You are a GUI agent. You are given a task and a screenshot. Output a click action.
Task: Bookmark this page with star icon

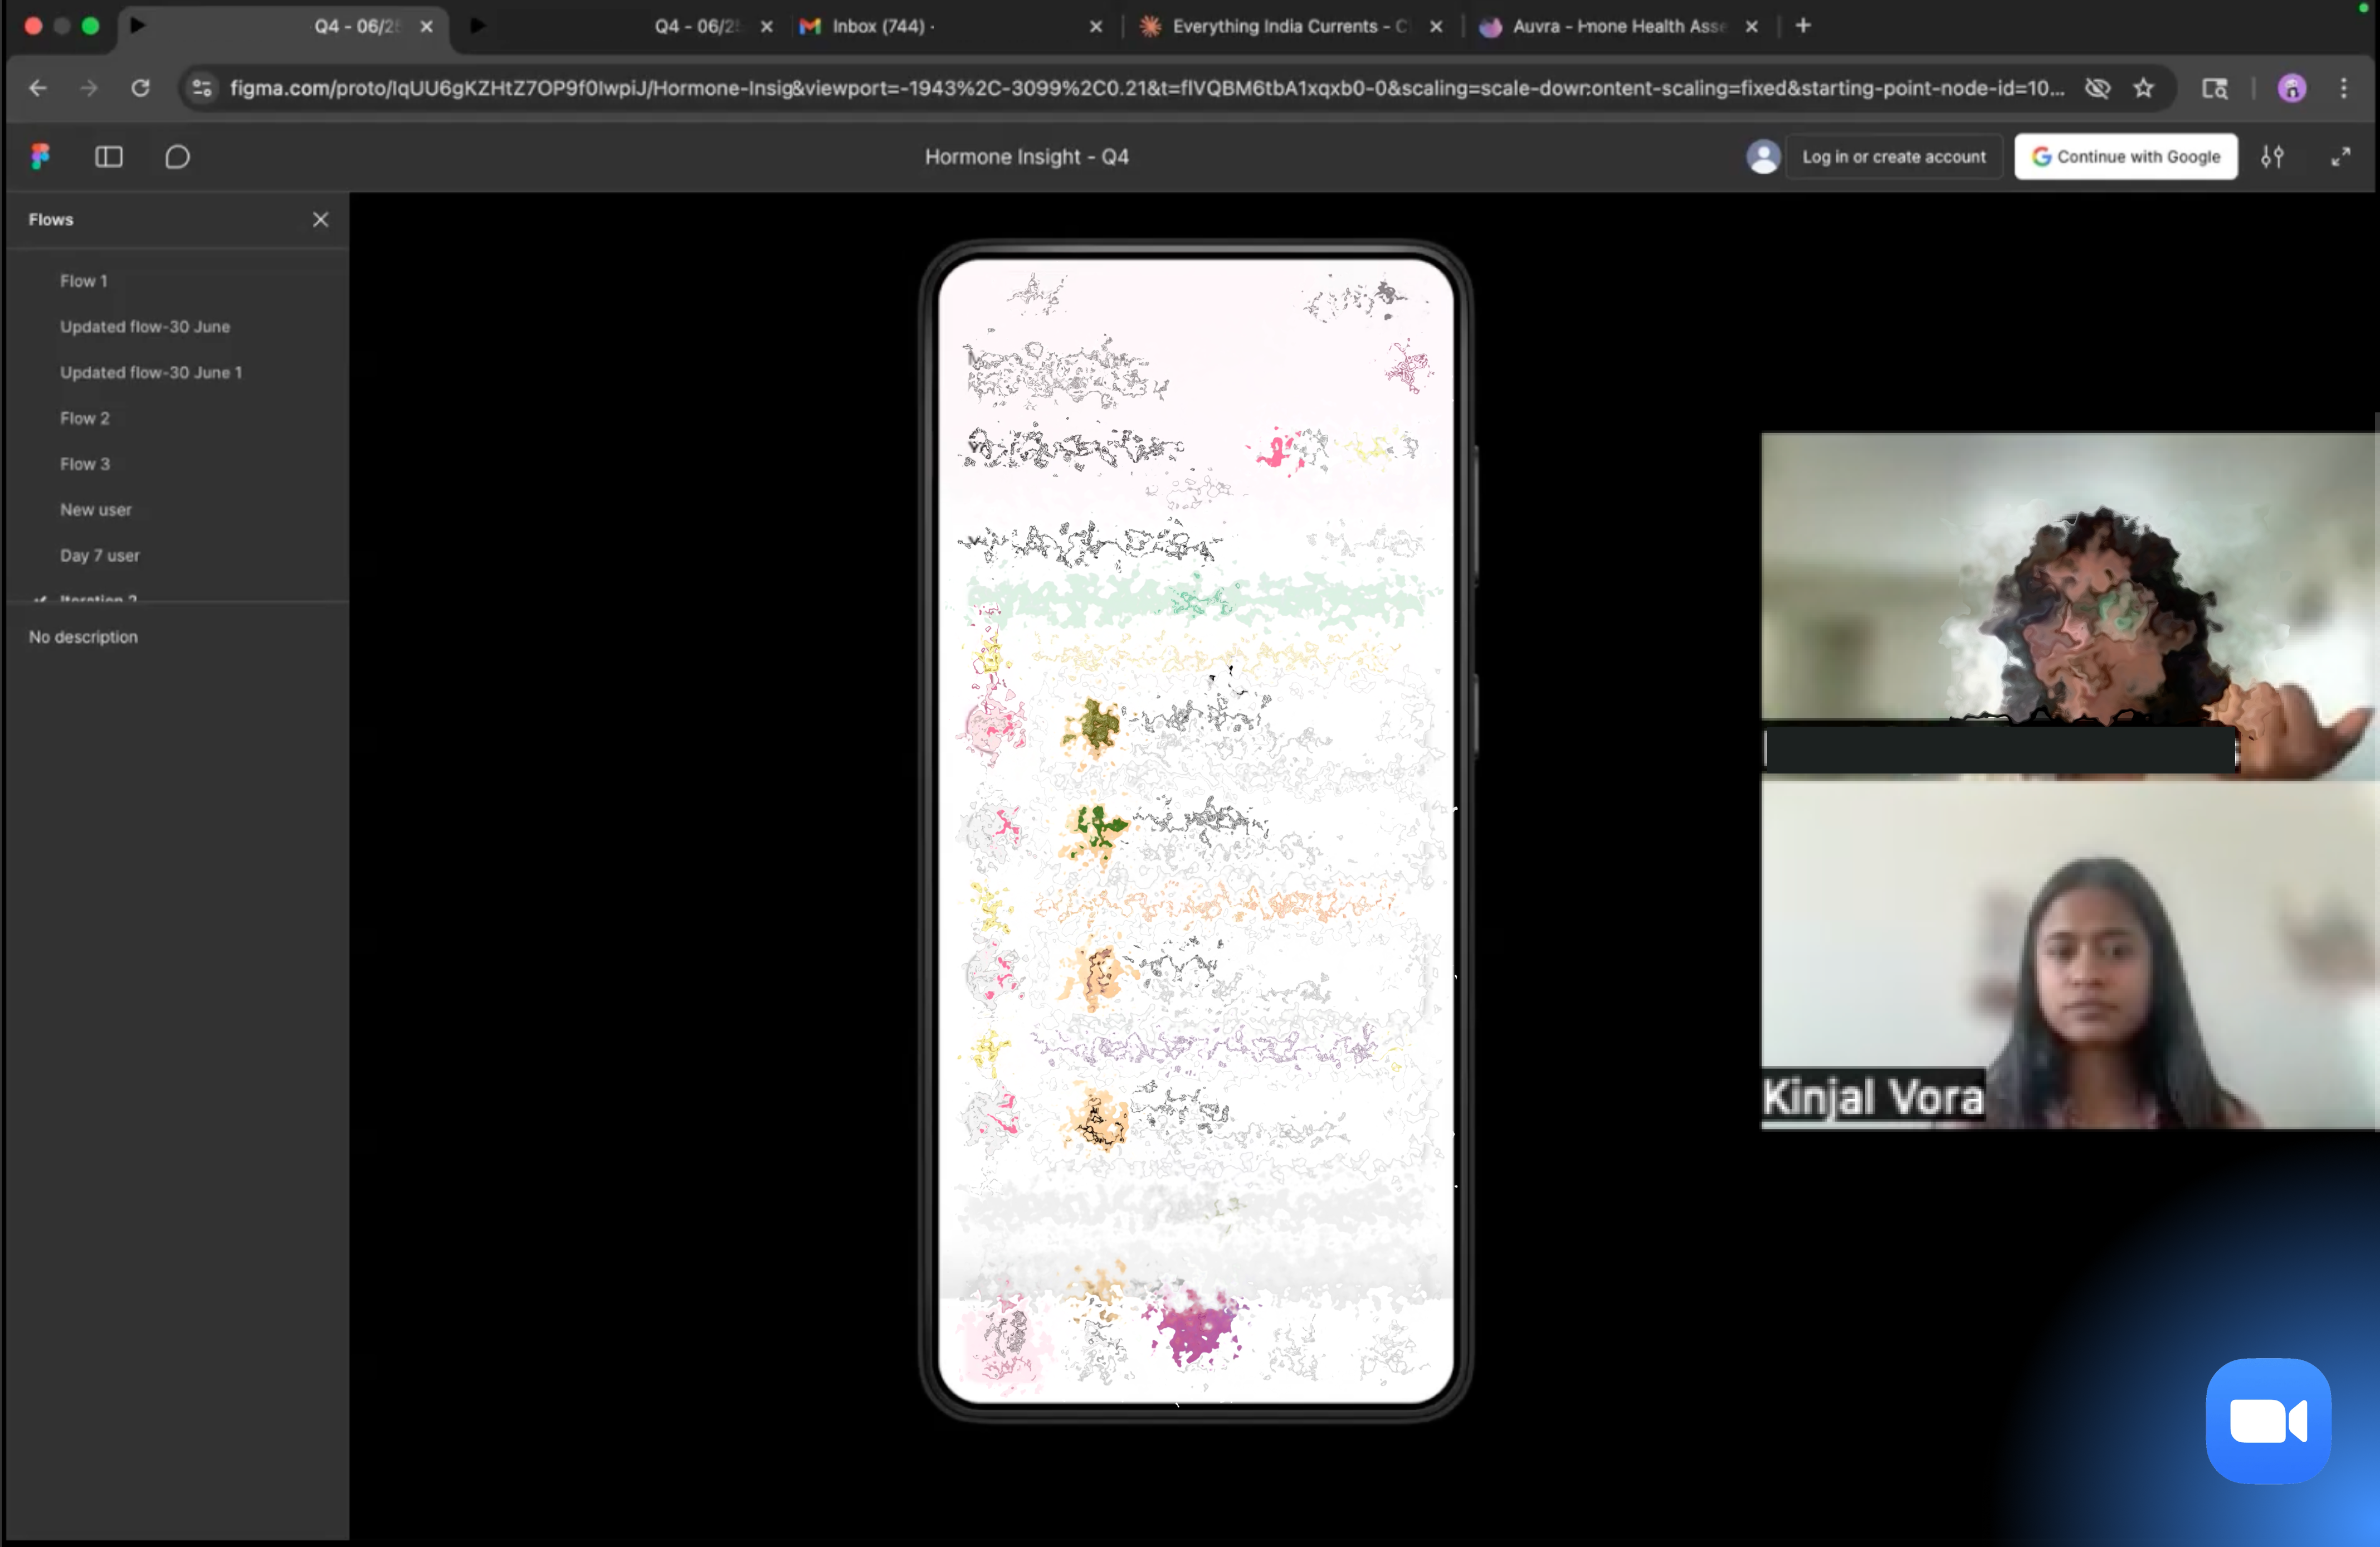[x=2143, y=88]
